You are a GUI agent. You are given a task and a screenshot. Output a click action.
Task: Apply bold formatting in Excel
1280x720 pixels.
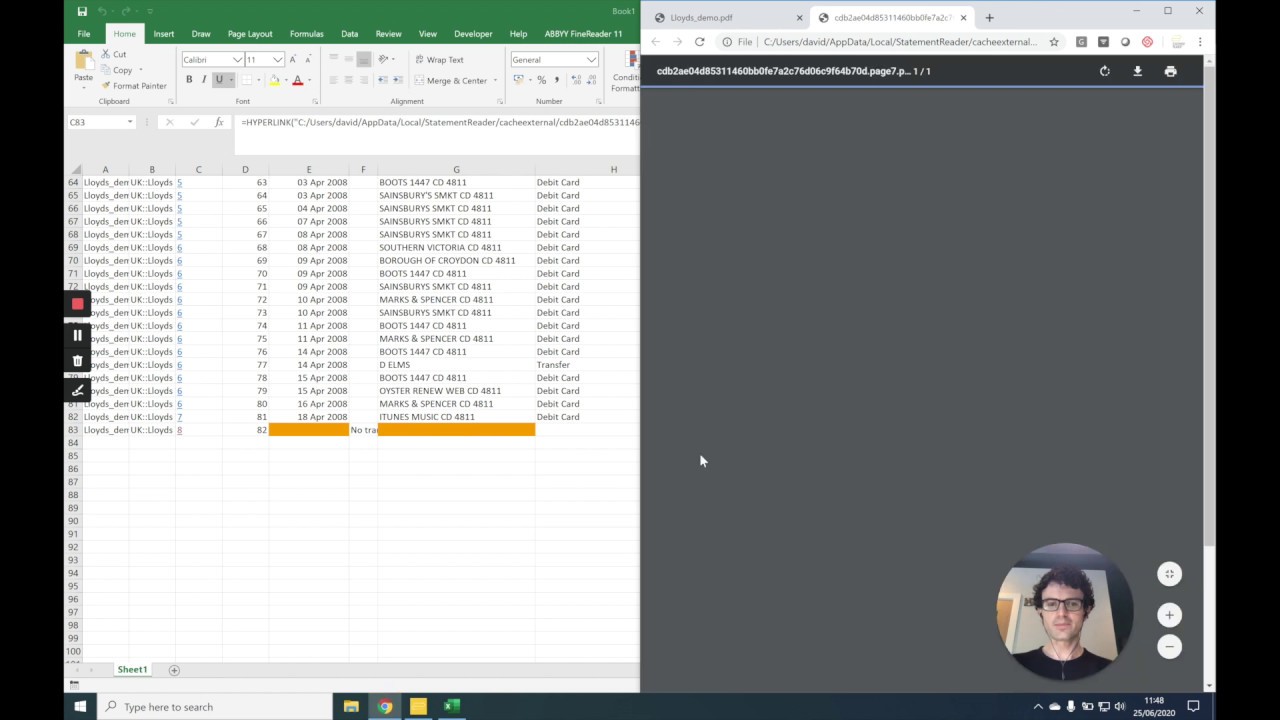click(189, 80)
